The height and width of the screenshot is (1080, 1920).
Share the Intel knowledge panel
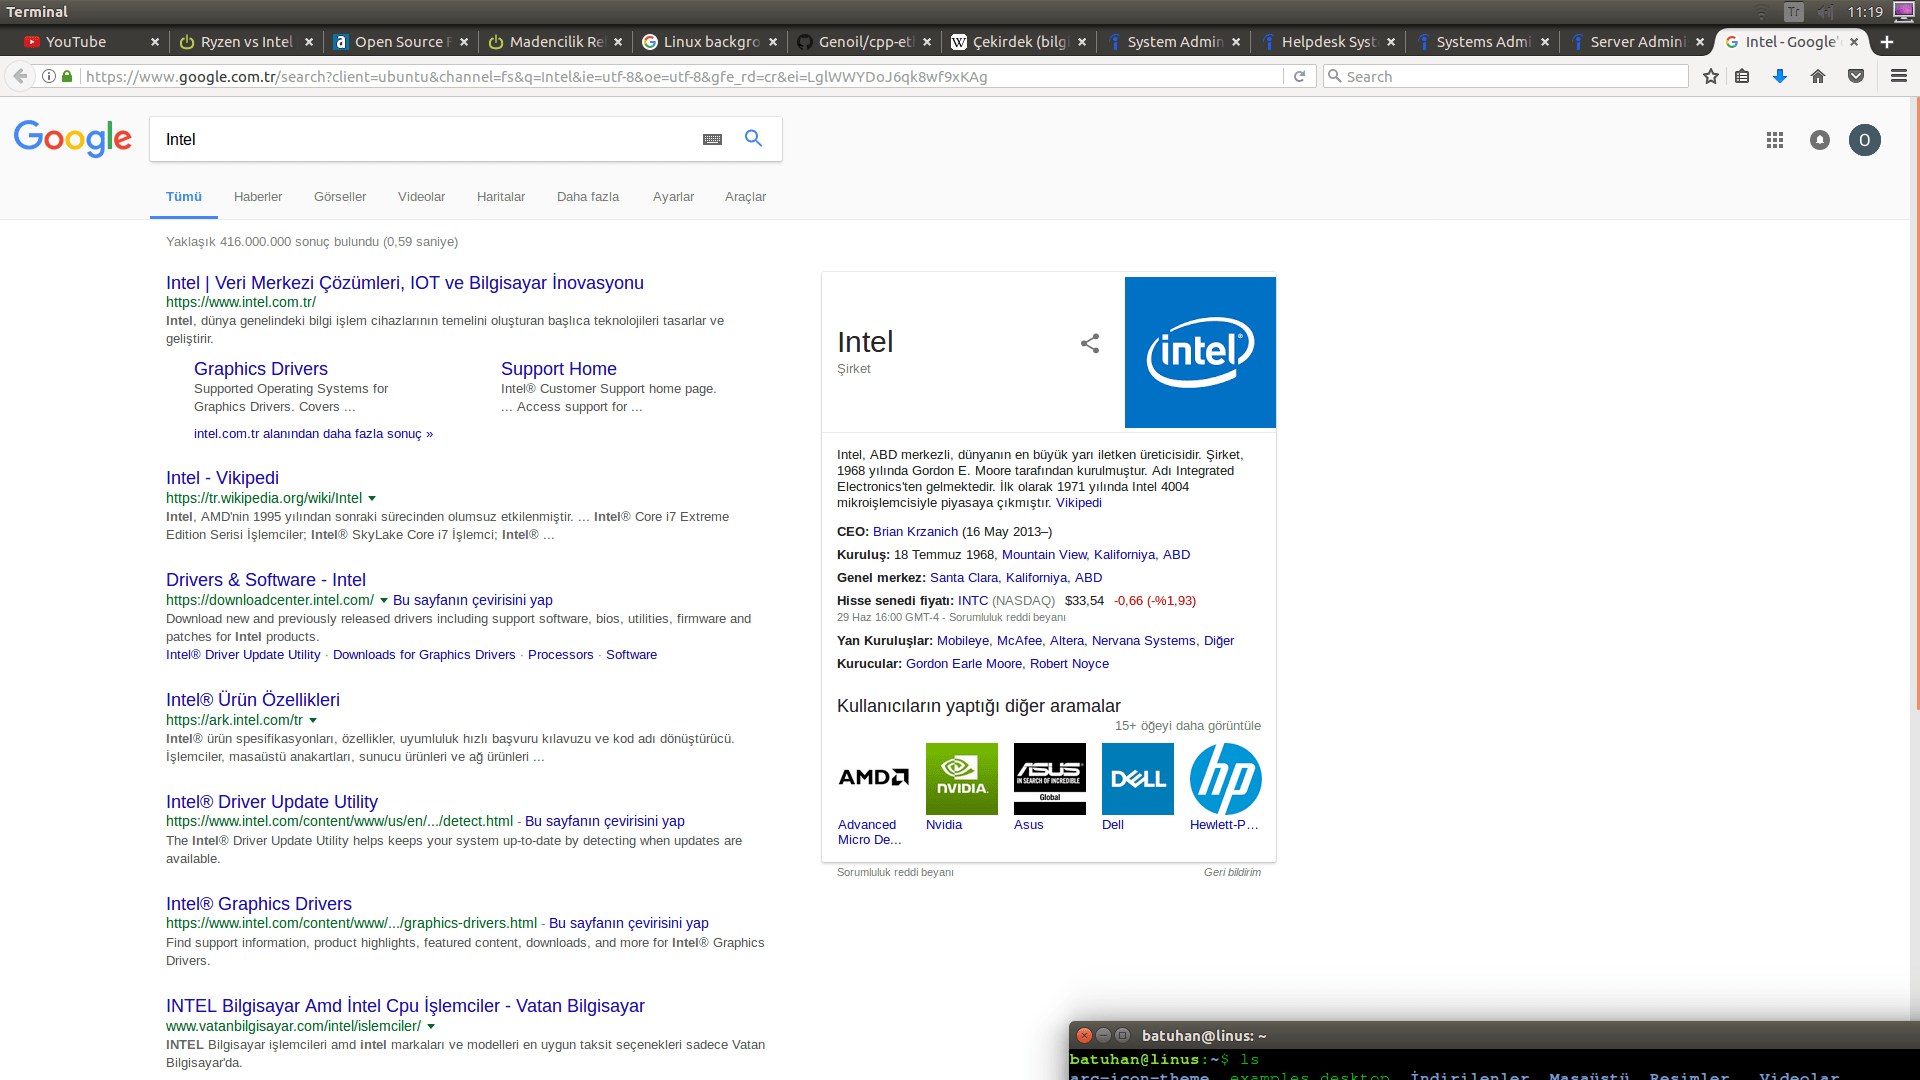click(1090, 344)
